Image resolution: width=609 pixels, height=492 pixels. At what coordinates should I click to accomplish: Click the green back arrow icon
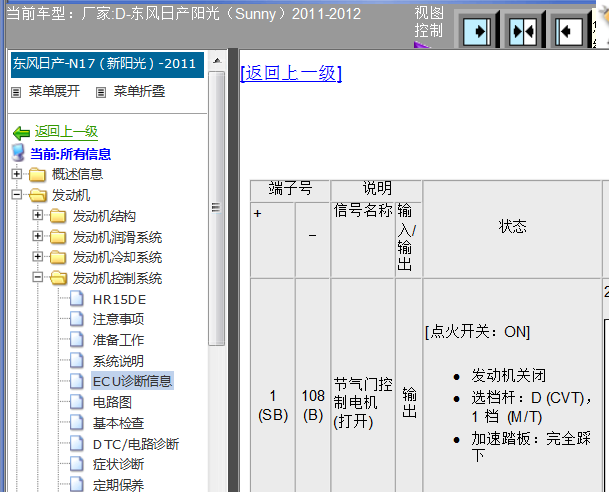pos(21,133)
